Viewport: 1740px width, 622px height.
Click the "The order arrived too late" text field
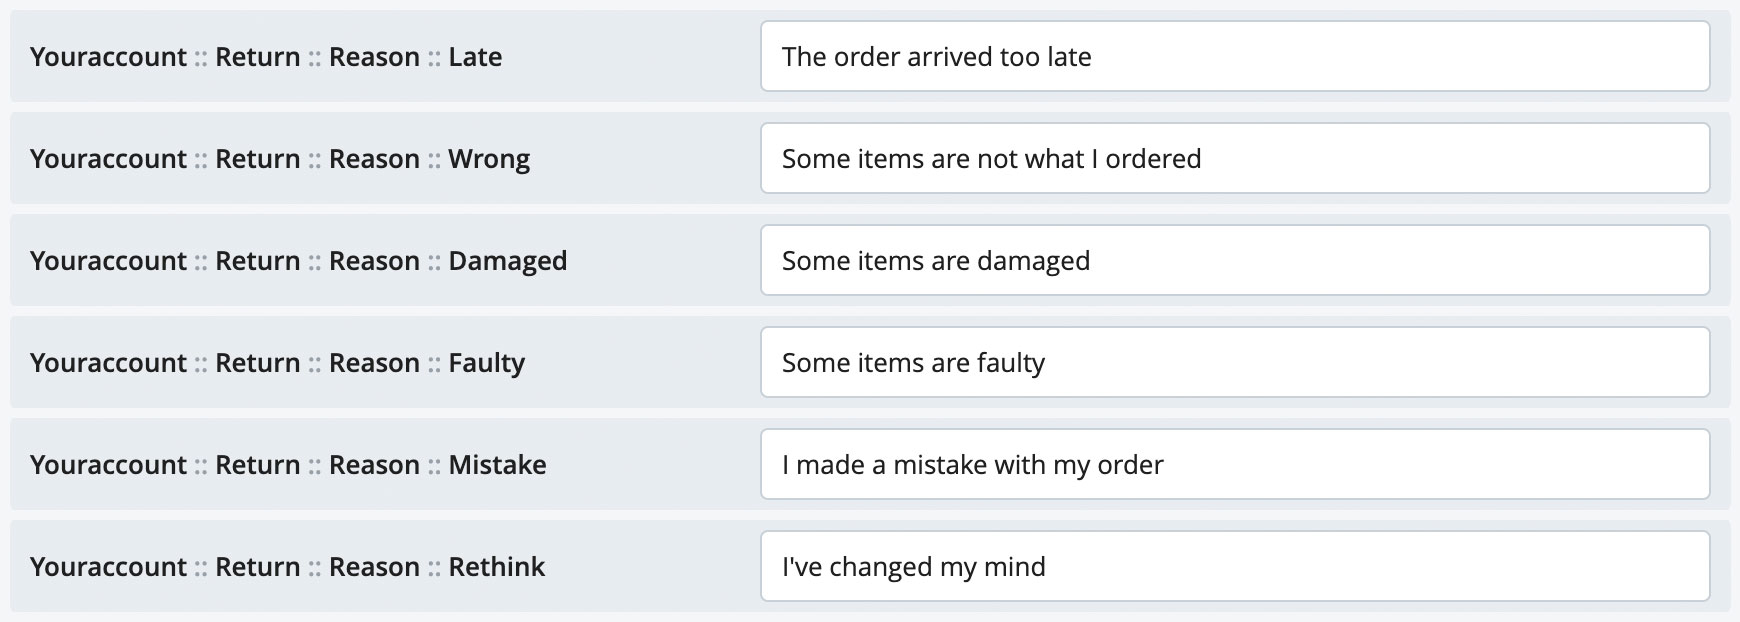click(x=1234, y=57)
